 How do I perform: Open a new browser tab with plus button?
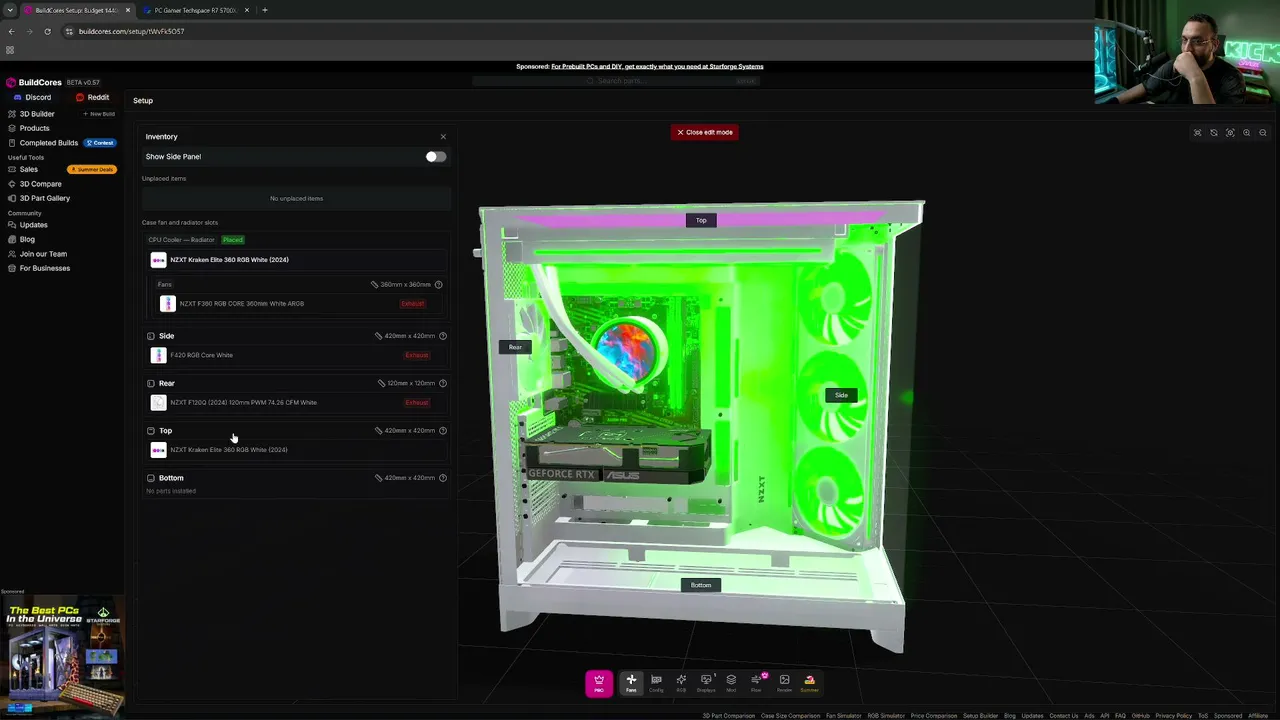coord(264,10)
